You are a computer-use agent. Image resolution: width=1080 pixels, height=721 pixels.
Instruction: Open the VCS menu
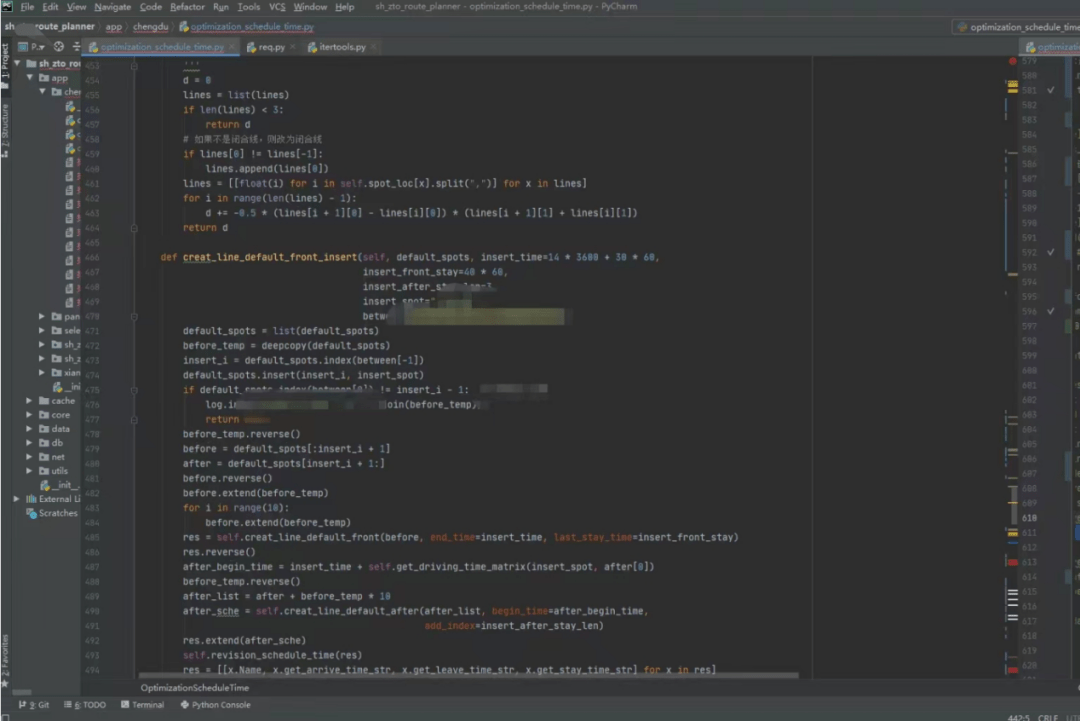pyautogui.click(x=277, y=7)
